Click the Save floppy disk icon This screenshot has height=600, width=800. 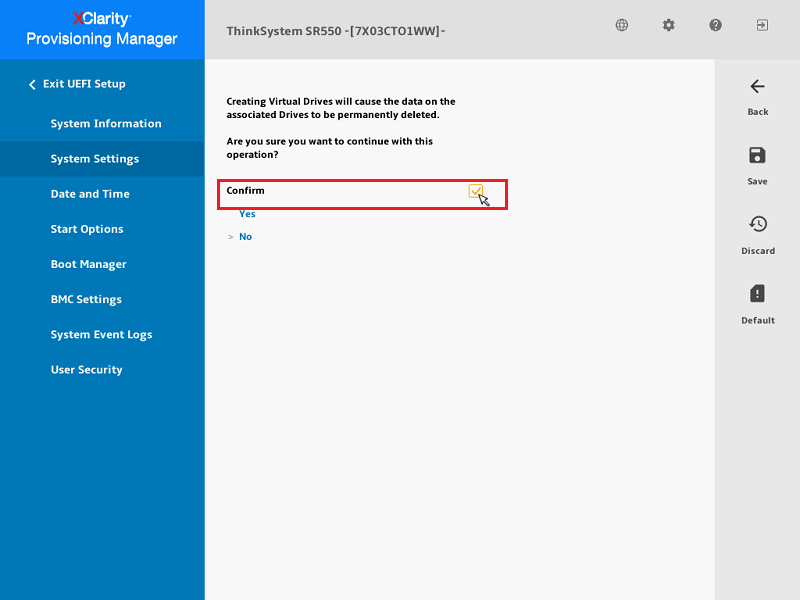[757, 155]
